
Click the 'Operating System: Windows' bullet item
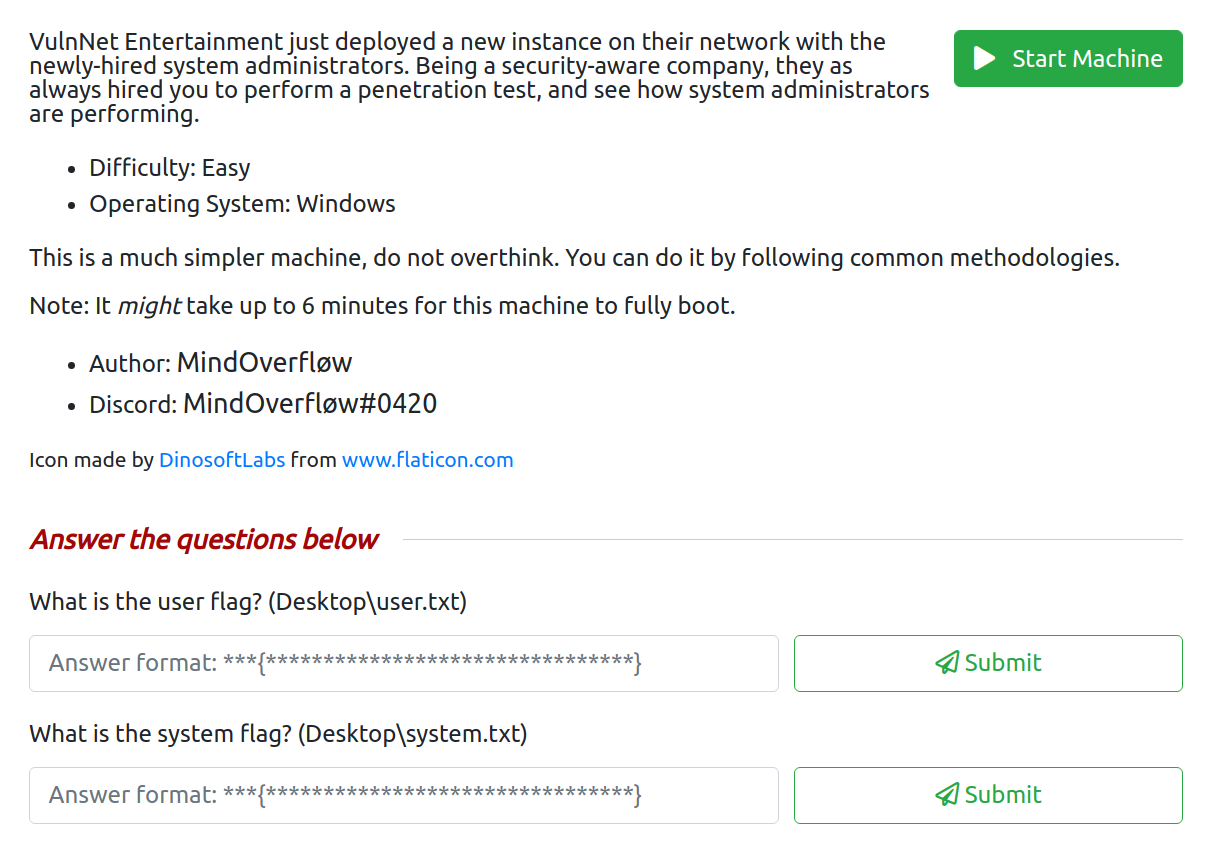[242, 204]
